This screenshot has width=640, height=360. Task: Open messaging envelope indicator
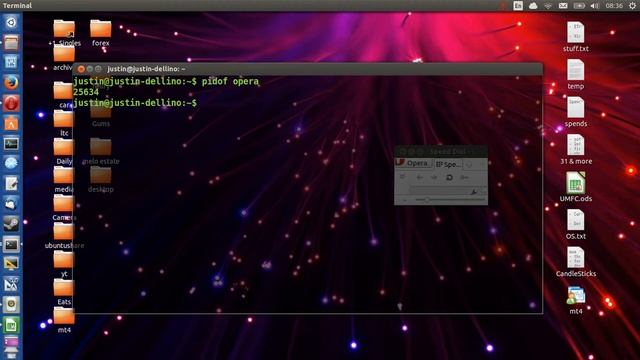[563, 5]
